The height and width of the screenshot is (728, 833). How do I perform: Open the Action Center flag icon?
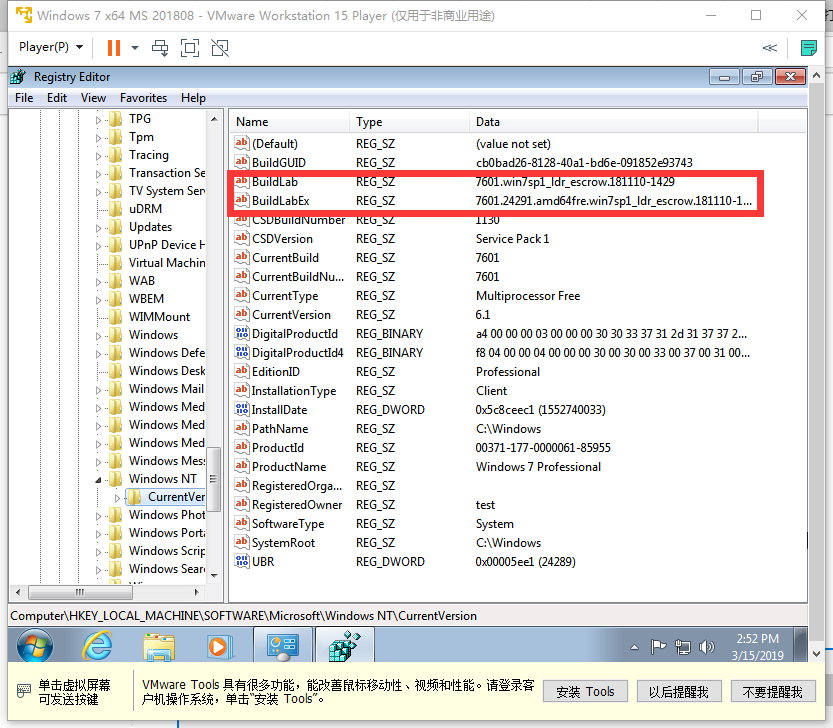click(x=658, y=647)
